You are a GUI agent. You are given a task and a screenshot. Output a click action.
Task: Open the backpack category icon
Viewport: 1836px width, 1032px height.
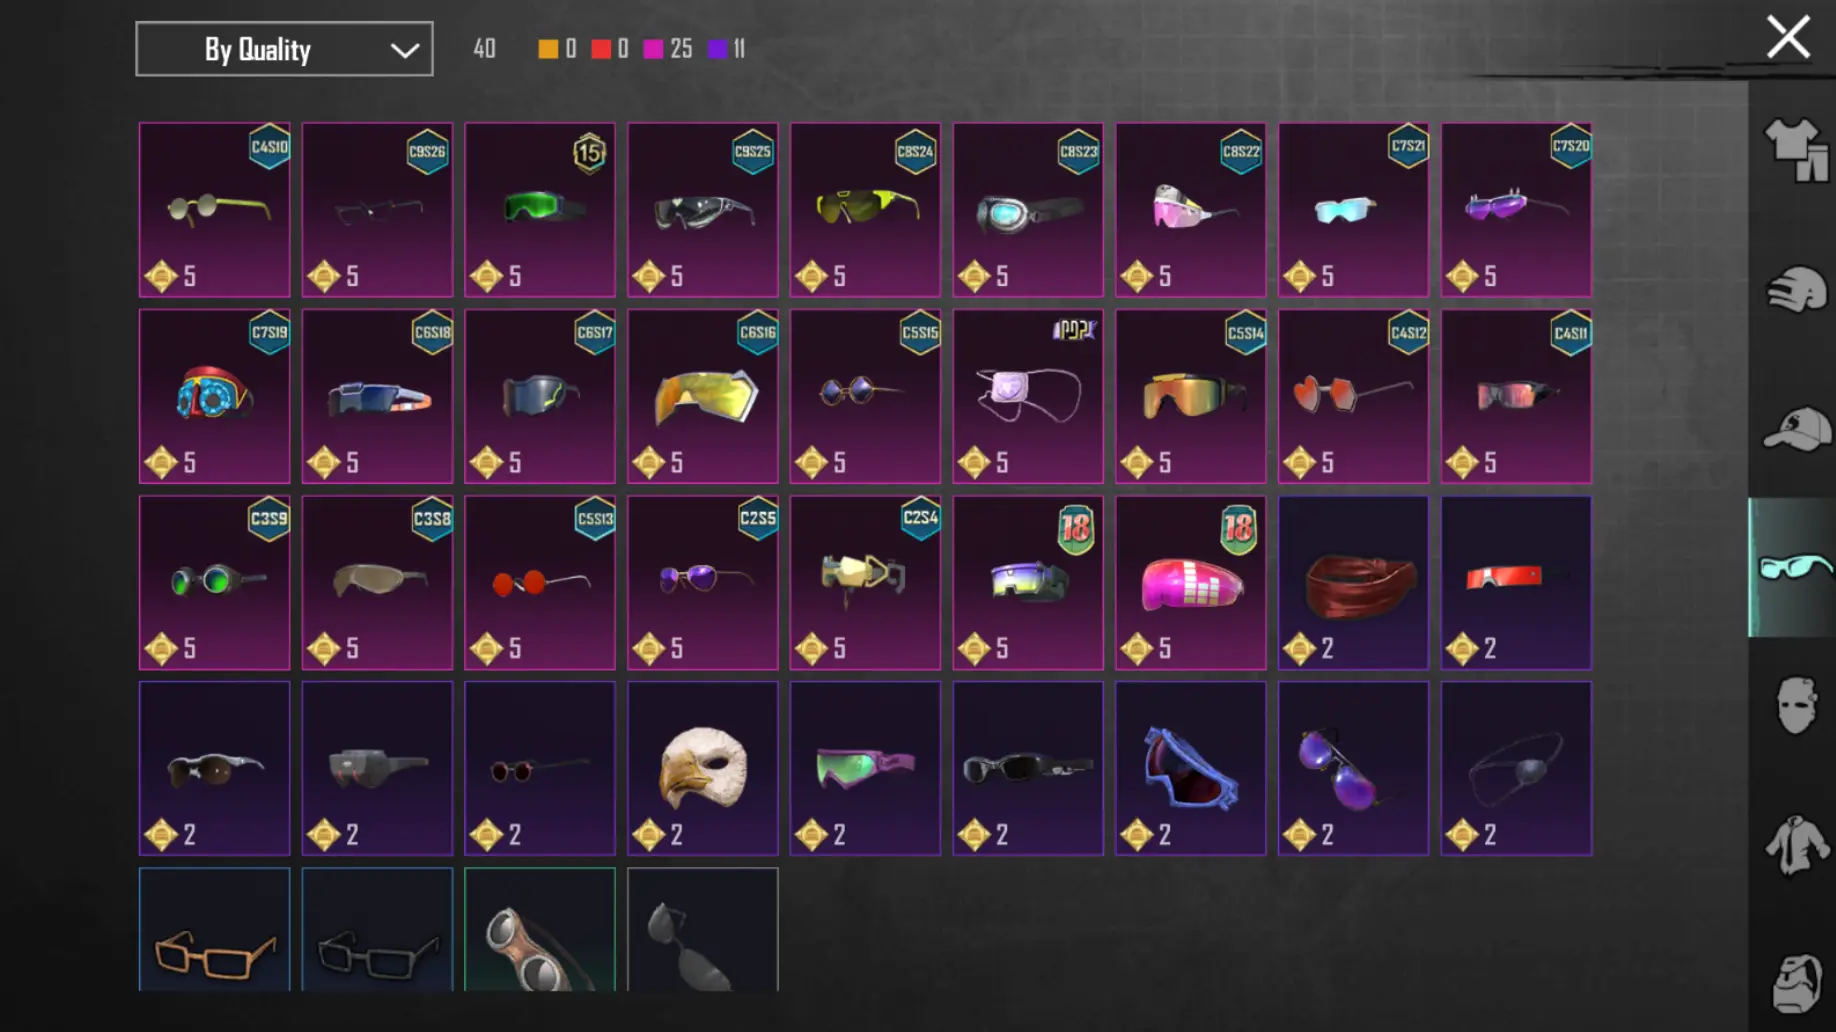pos(1796,982)
